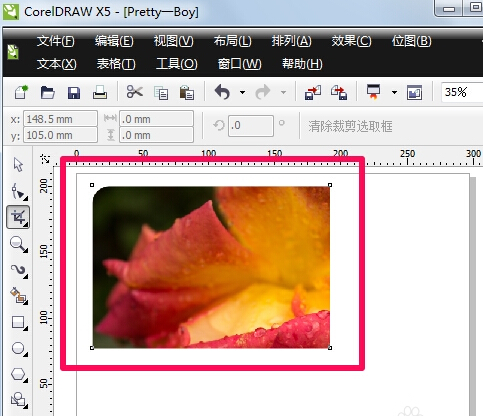Click the Copy icon
Image resolution: width=483 pixels, height=416 pixels.
click(161, 93)
